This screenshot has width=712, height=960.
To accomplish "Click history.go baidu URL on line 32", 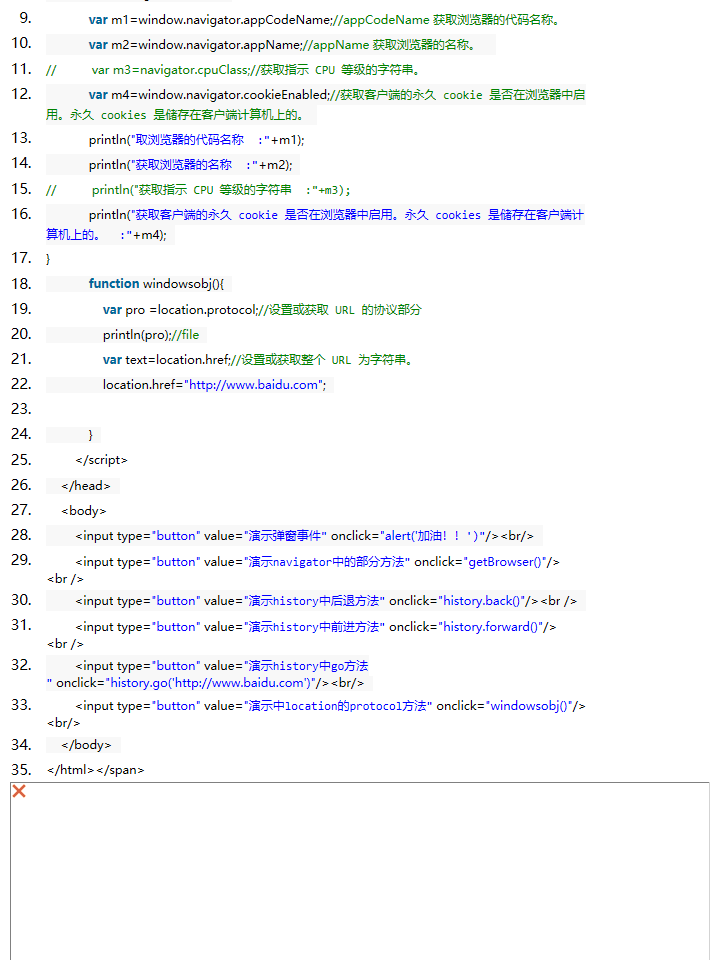I will coord(211,683).
